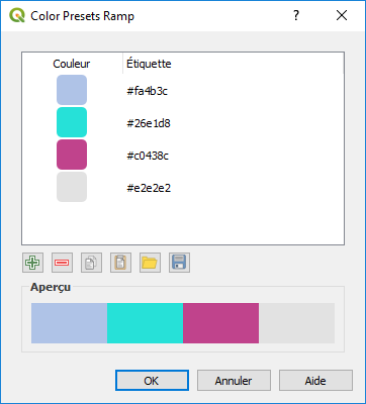Image resolution: width=366 pixels, height=404 pixels.
Task: Click the export colors floppy disk icon
Action: 179,263
